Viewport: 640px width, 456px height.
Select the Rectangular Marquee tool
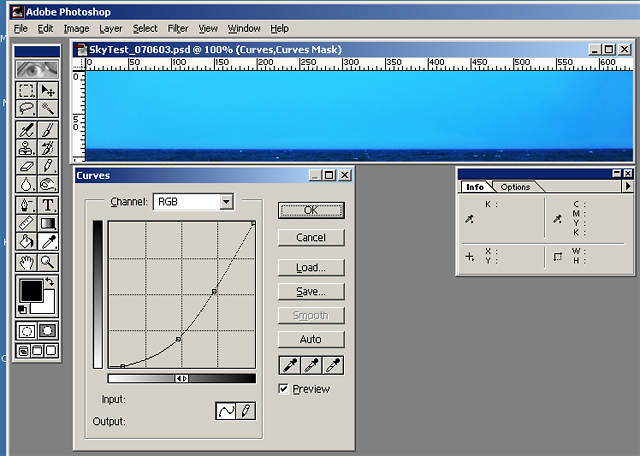pyautogui.click(x=27, y=90)
